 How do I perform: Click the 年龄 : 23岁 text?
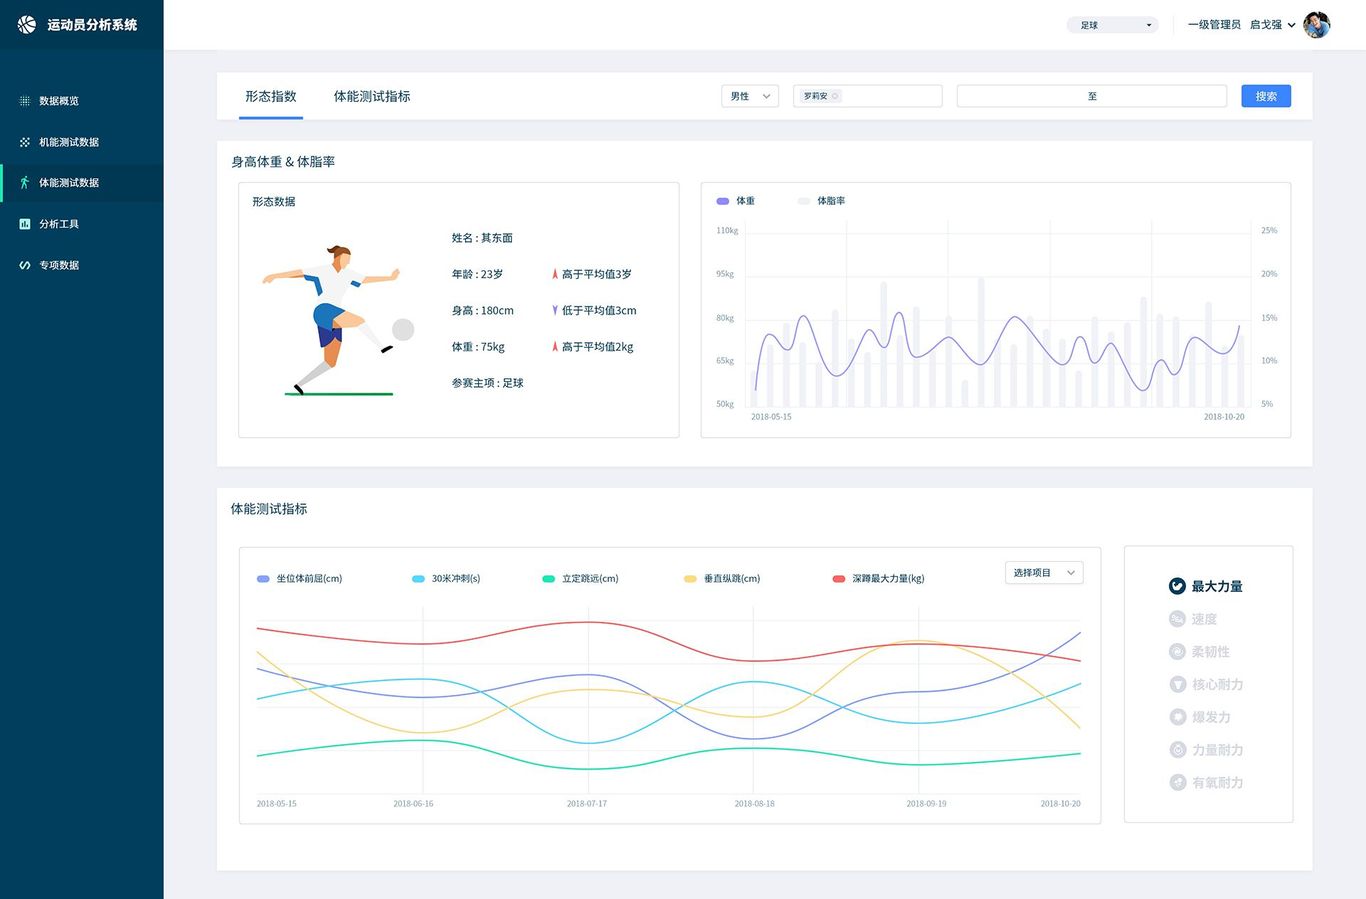pos(477,274)
